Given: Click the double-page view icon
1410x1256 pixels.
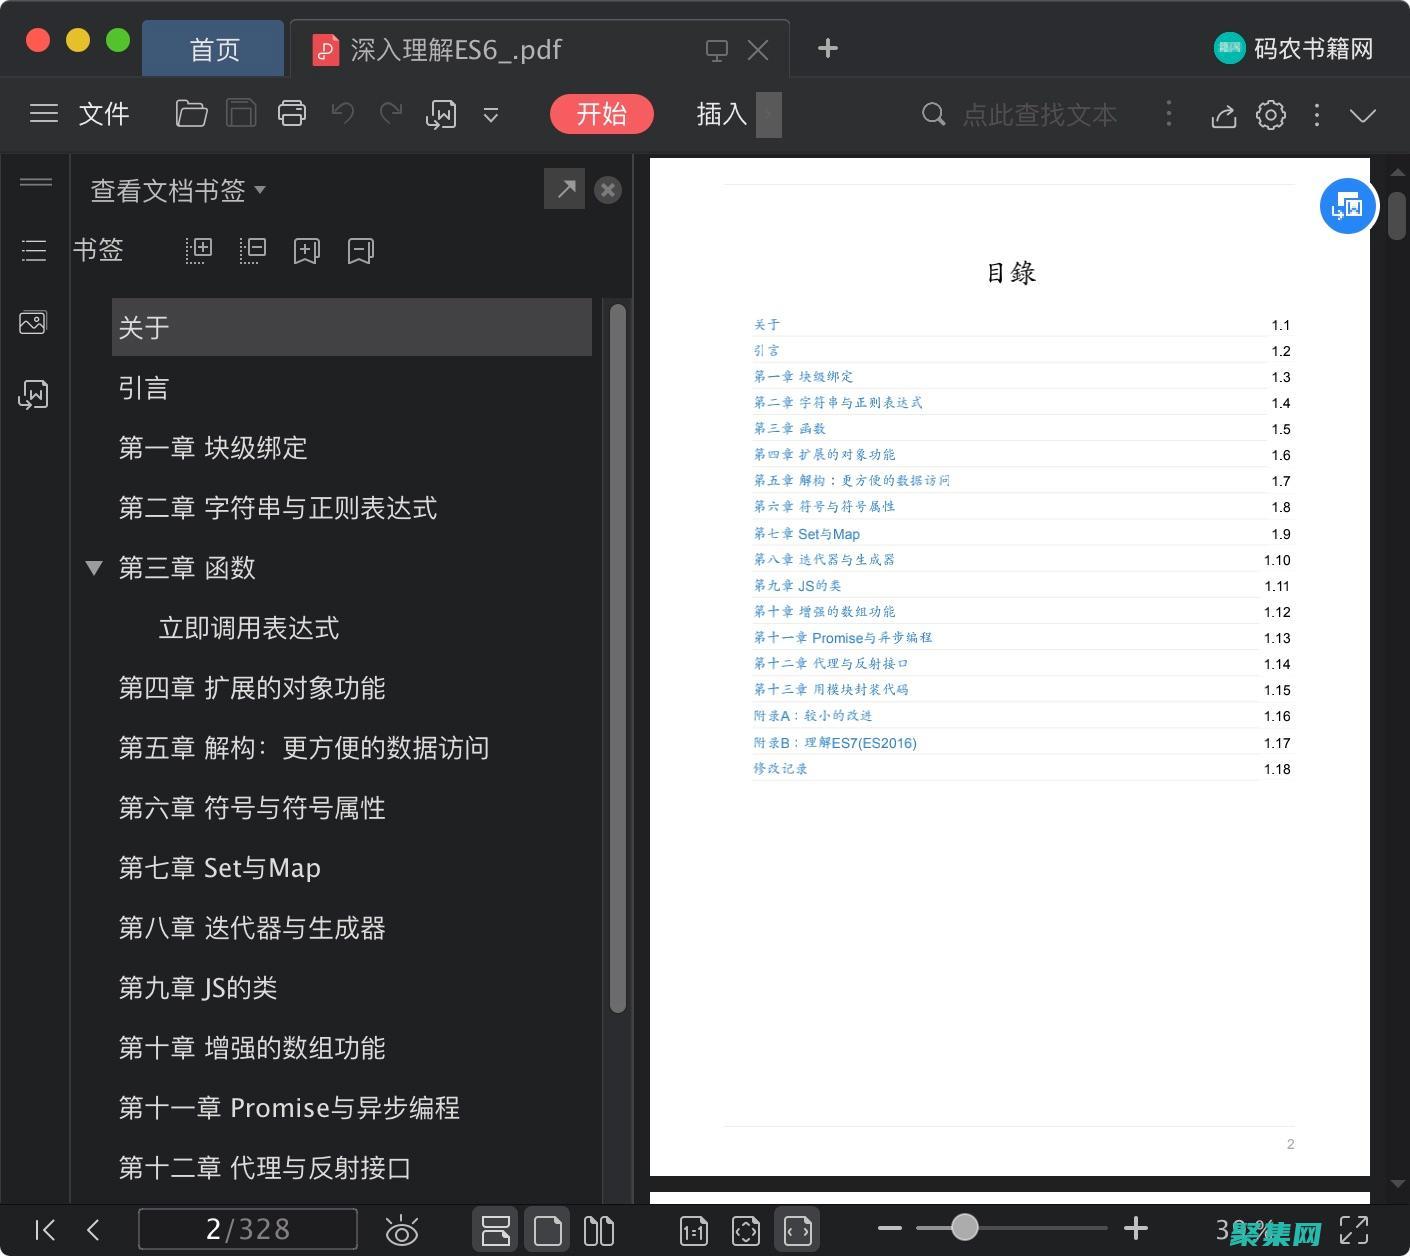Looking at the screenshot, I should (598, 1229).
